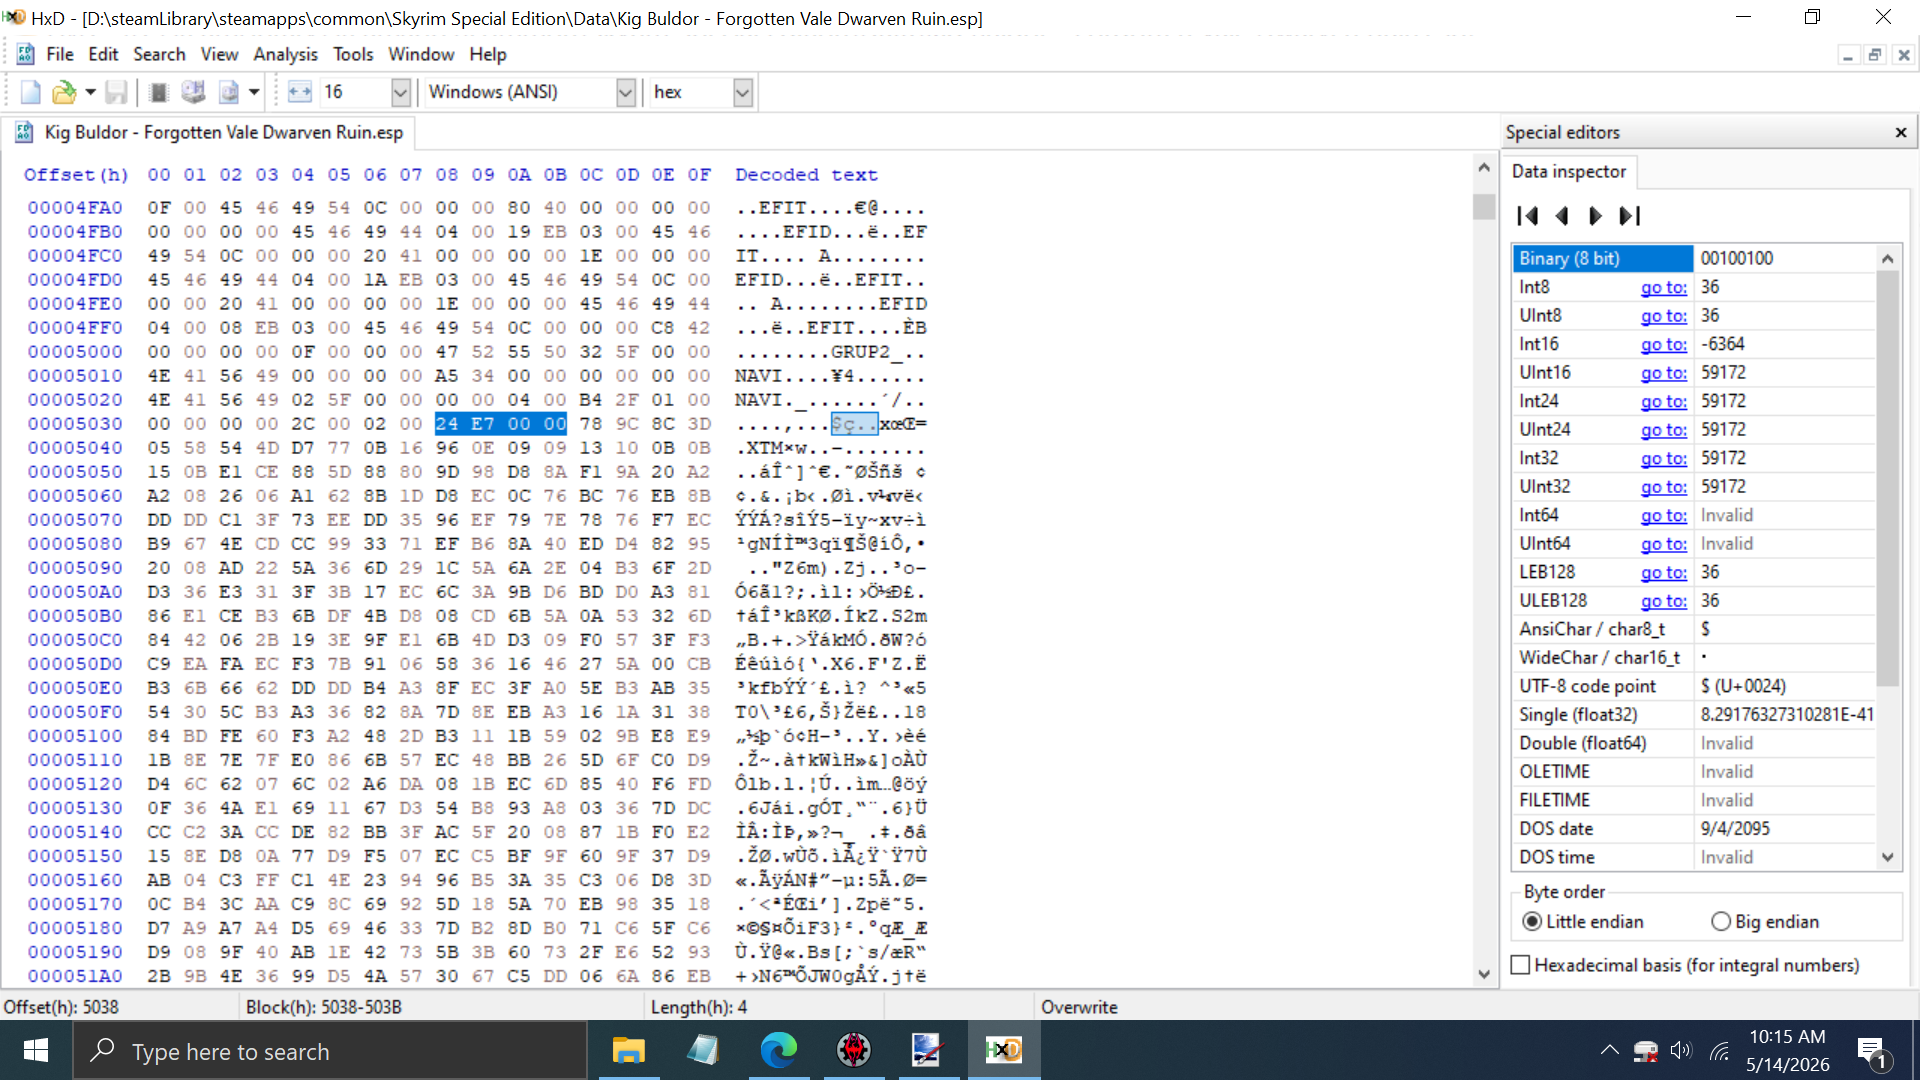Open Microsoft Edge from the taskbar
This screenshot has height=1080, width=1920.
pos(778,1050)
